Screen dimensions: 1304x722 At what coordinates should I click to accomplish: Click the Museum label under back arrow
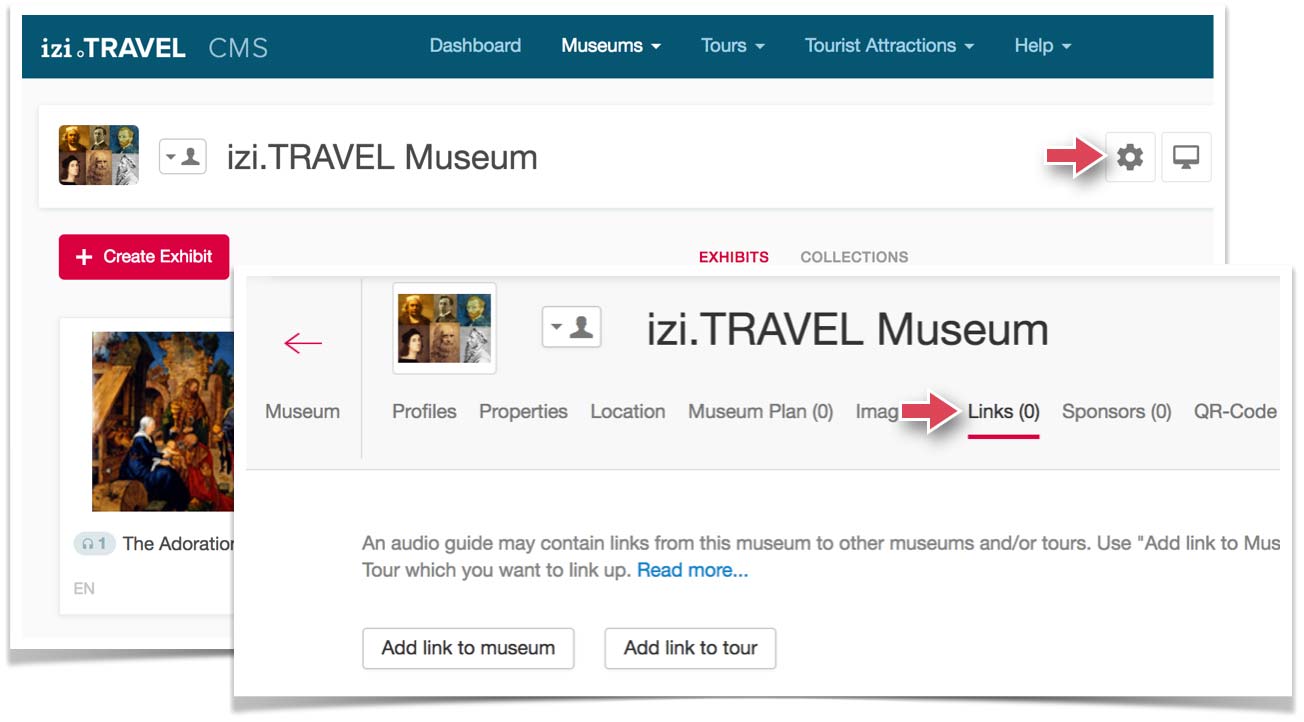pyautogui.click(x=302, y=411)
